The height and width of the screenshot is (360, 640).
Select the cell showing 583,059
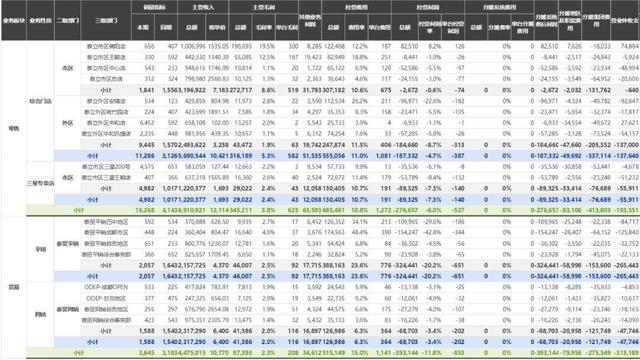click(x=195, y=167)
